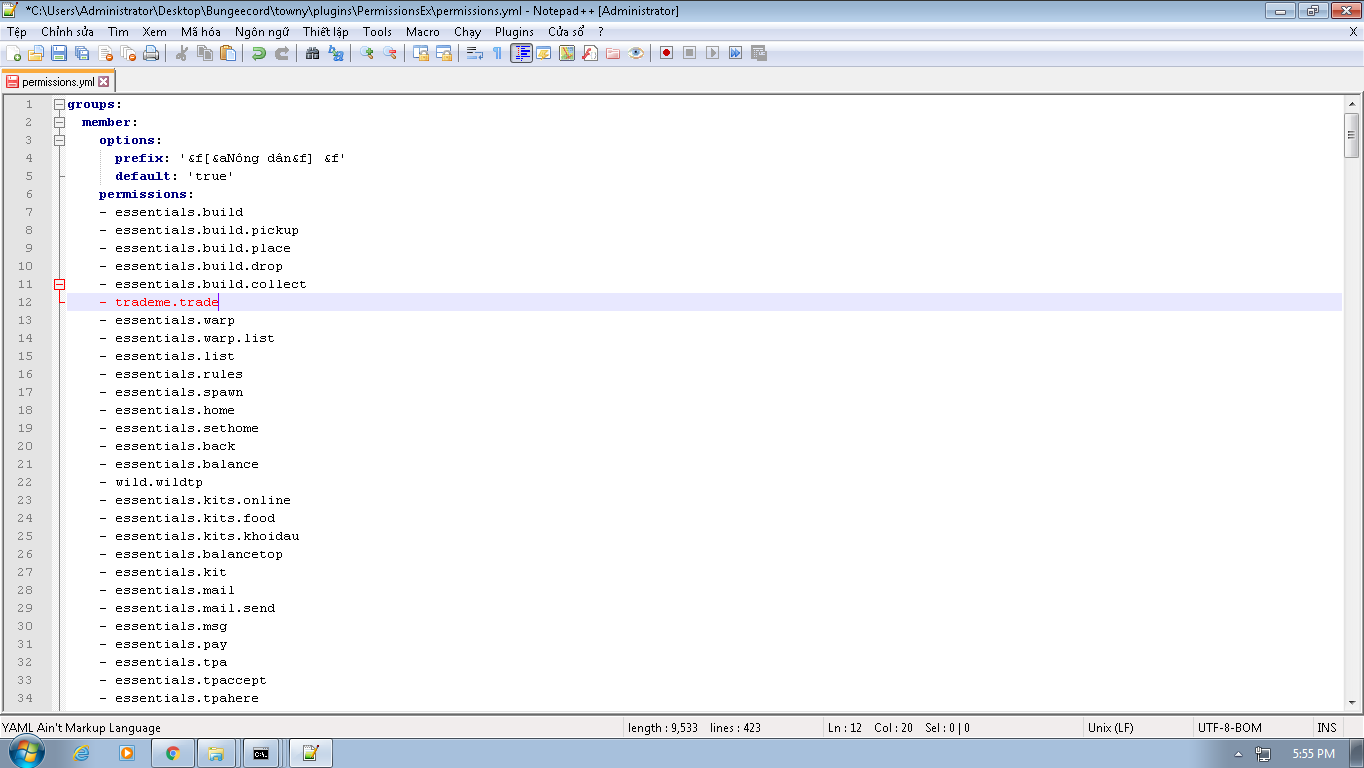The width and height of the screenshot is (1364, 768).
Task: Click the New file toolbar icon
Action: coord(14,53)
